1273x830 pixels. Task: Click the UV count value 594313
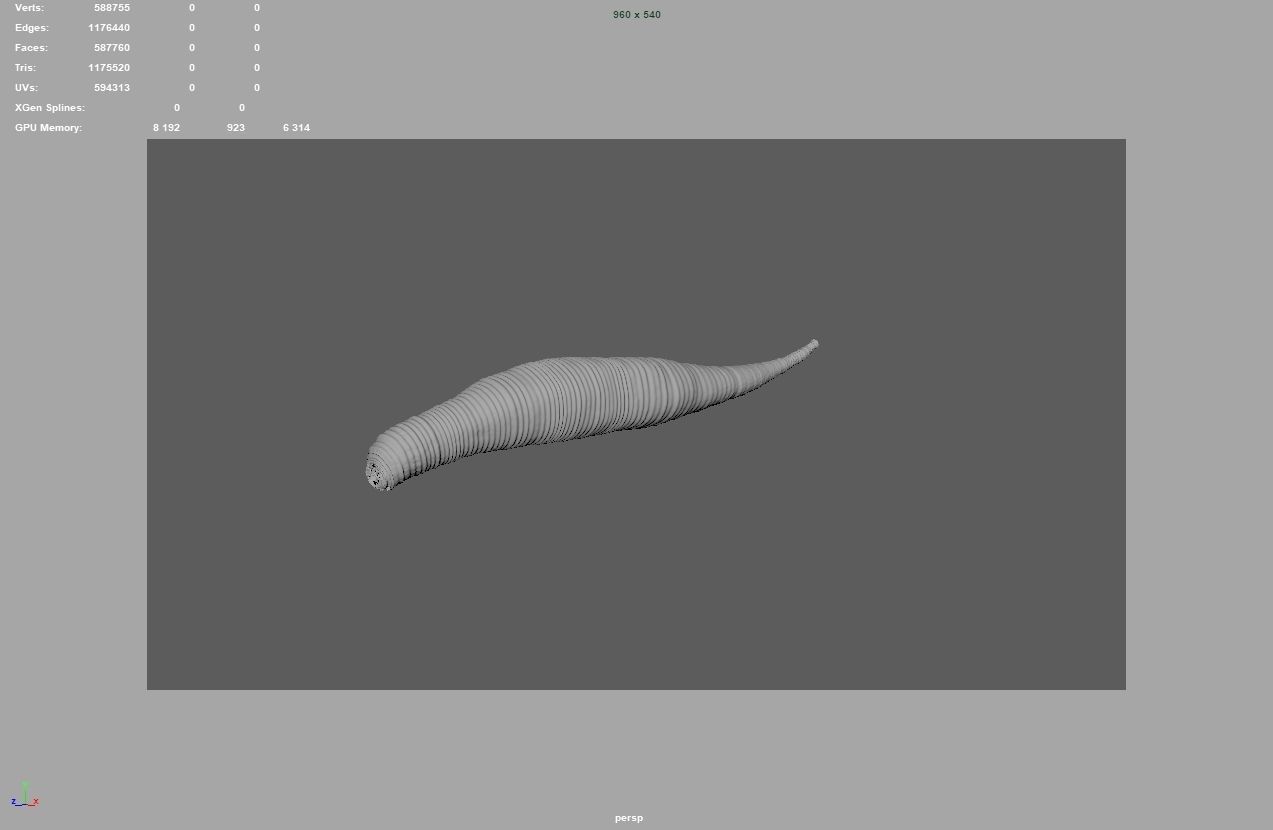point(112,88)
